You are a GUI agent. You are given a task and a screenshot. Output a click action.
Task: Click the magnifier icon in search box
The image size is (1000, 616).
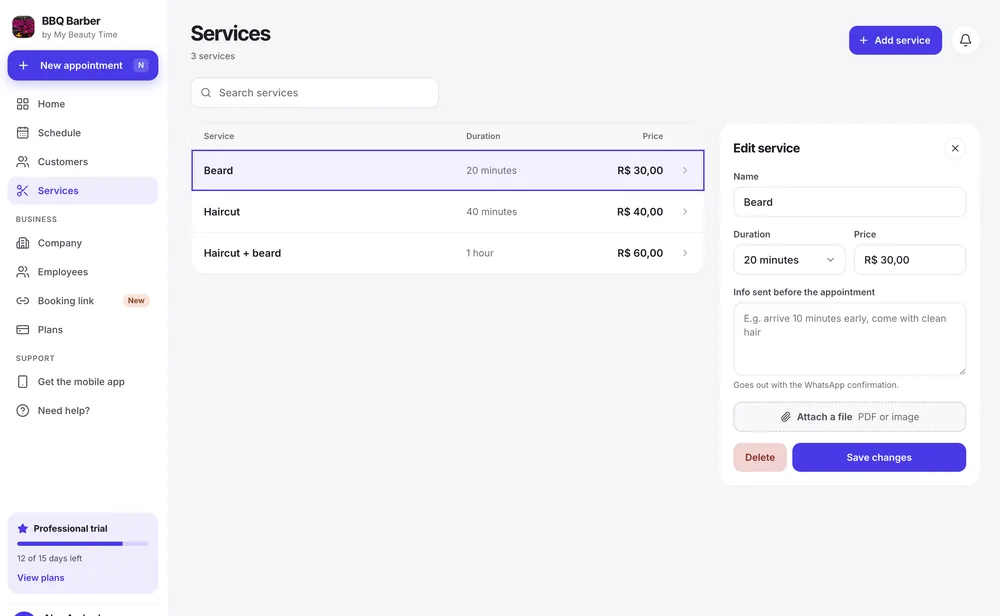[206, 92]
